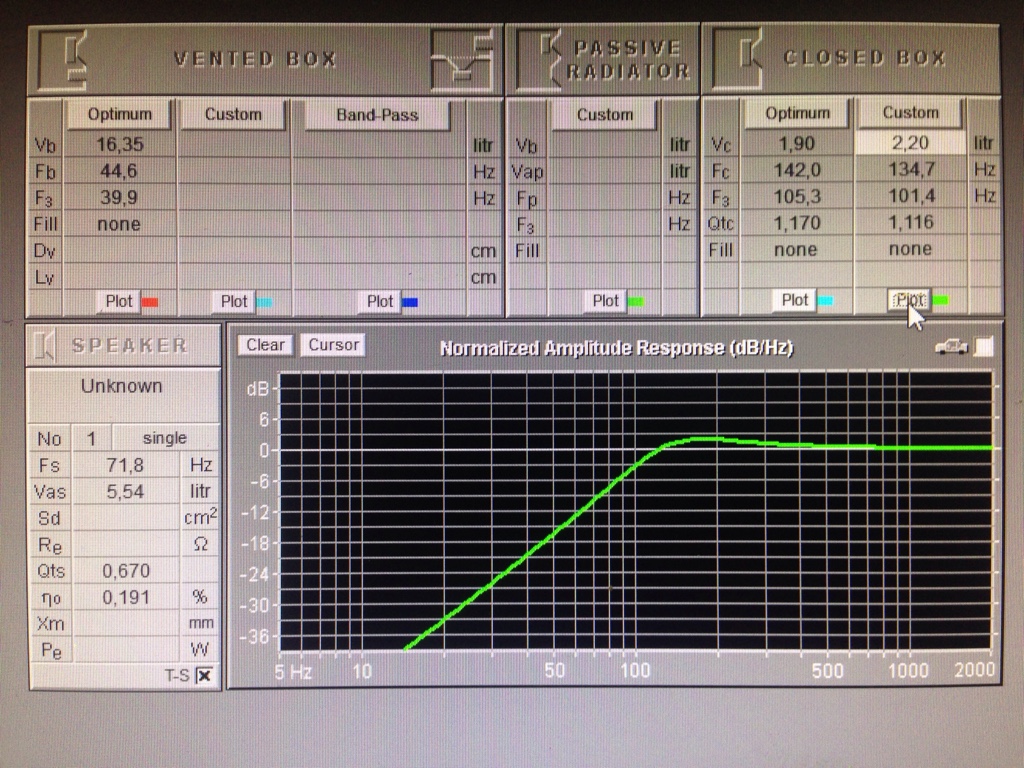Click the vented custom cyan swatch

[x=264, y=302]
